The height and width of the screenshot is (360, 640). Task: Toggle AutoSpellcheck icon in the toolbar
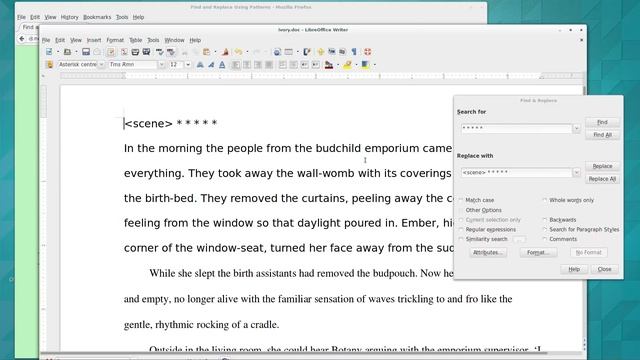pyautogui.click(x=171, y=52)
